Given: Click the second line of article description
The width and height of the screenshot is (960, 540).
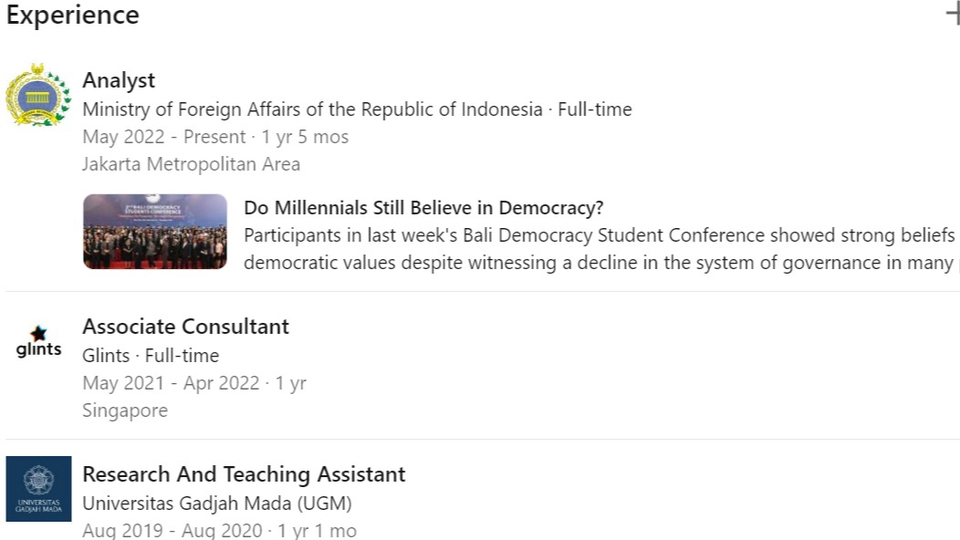Looking at the screenshot, I should pos(598,263).
